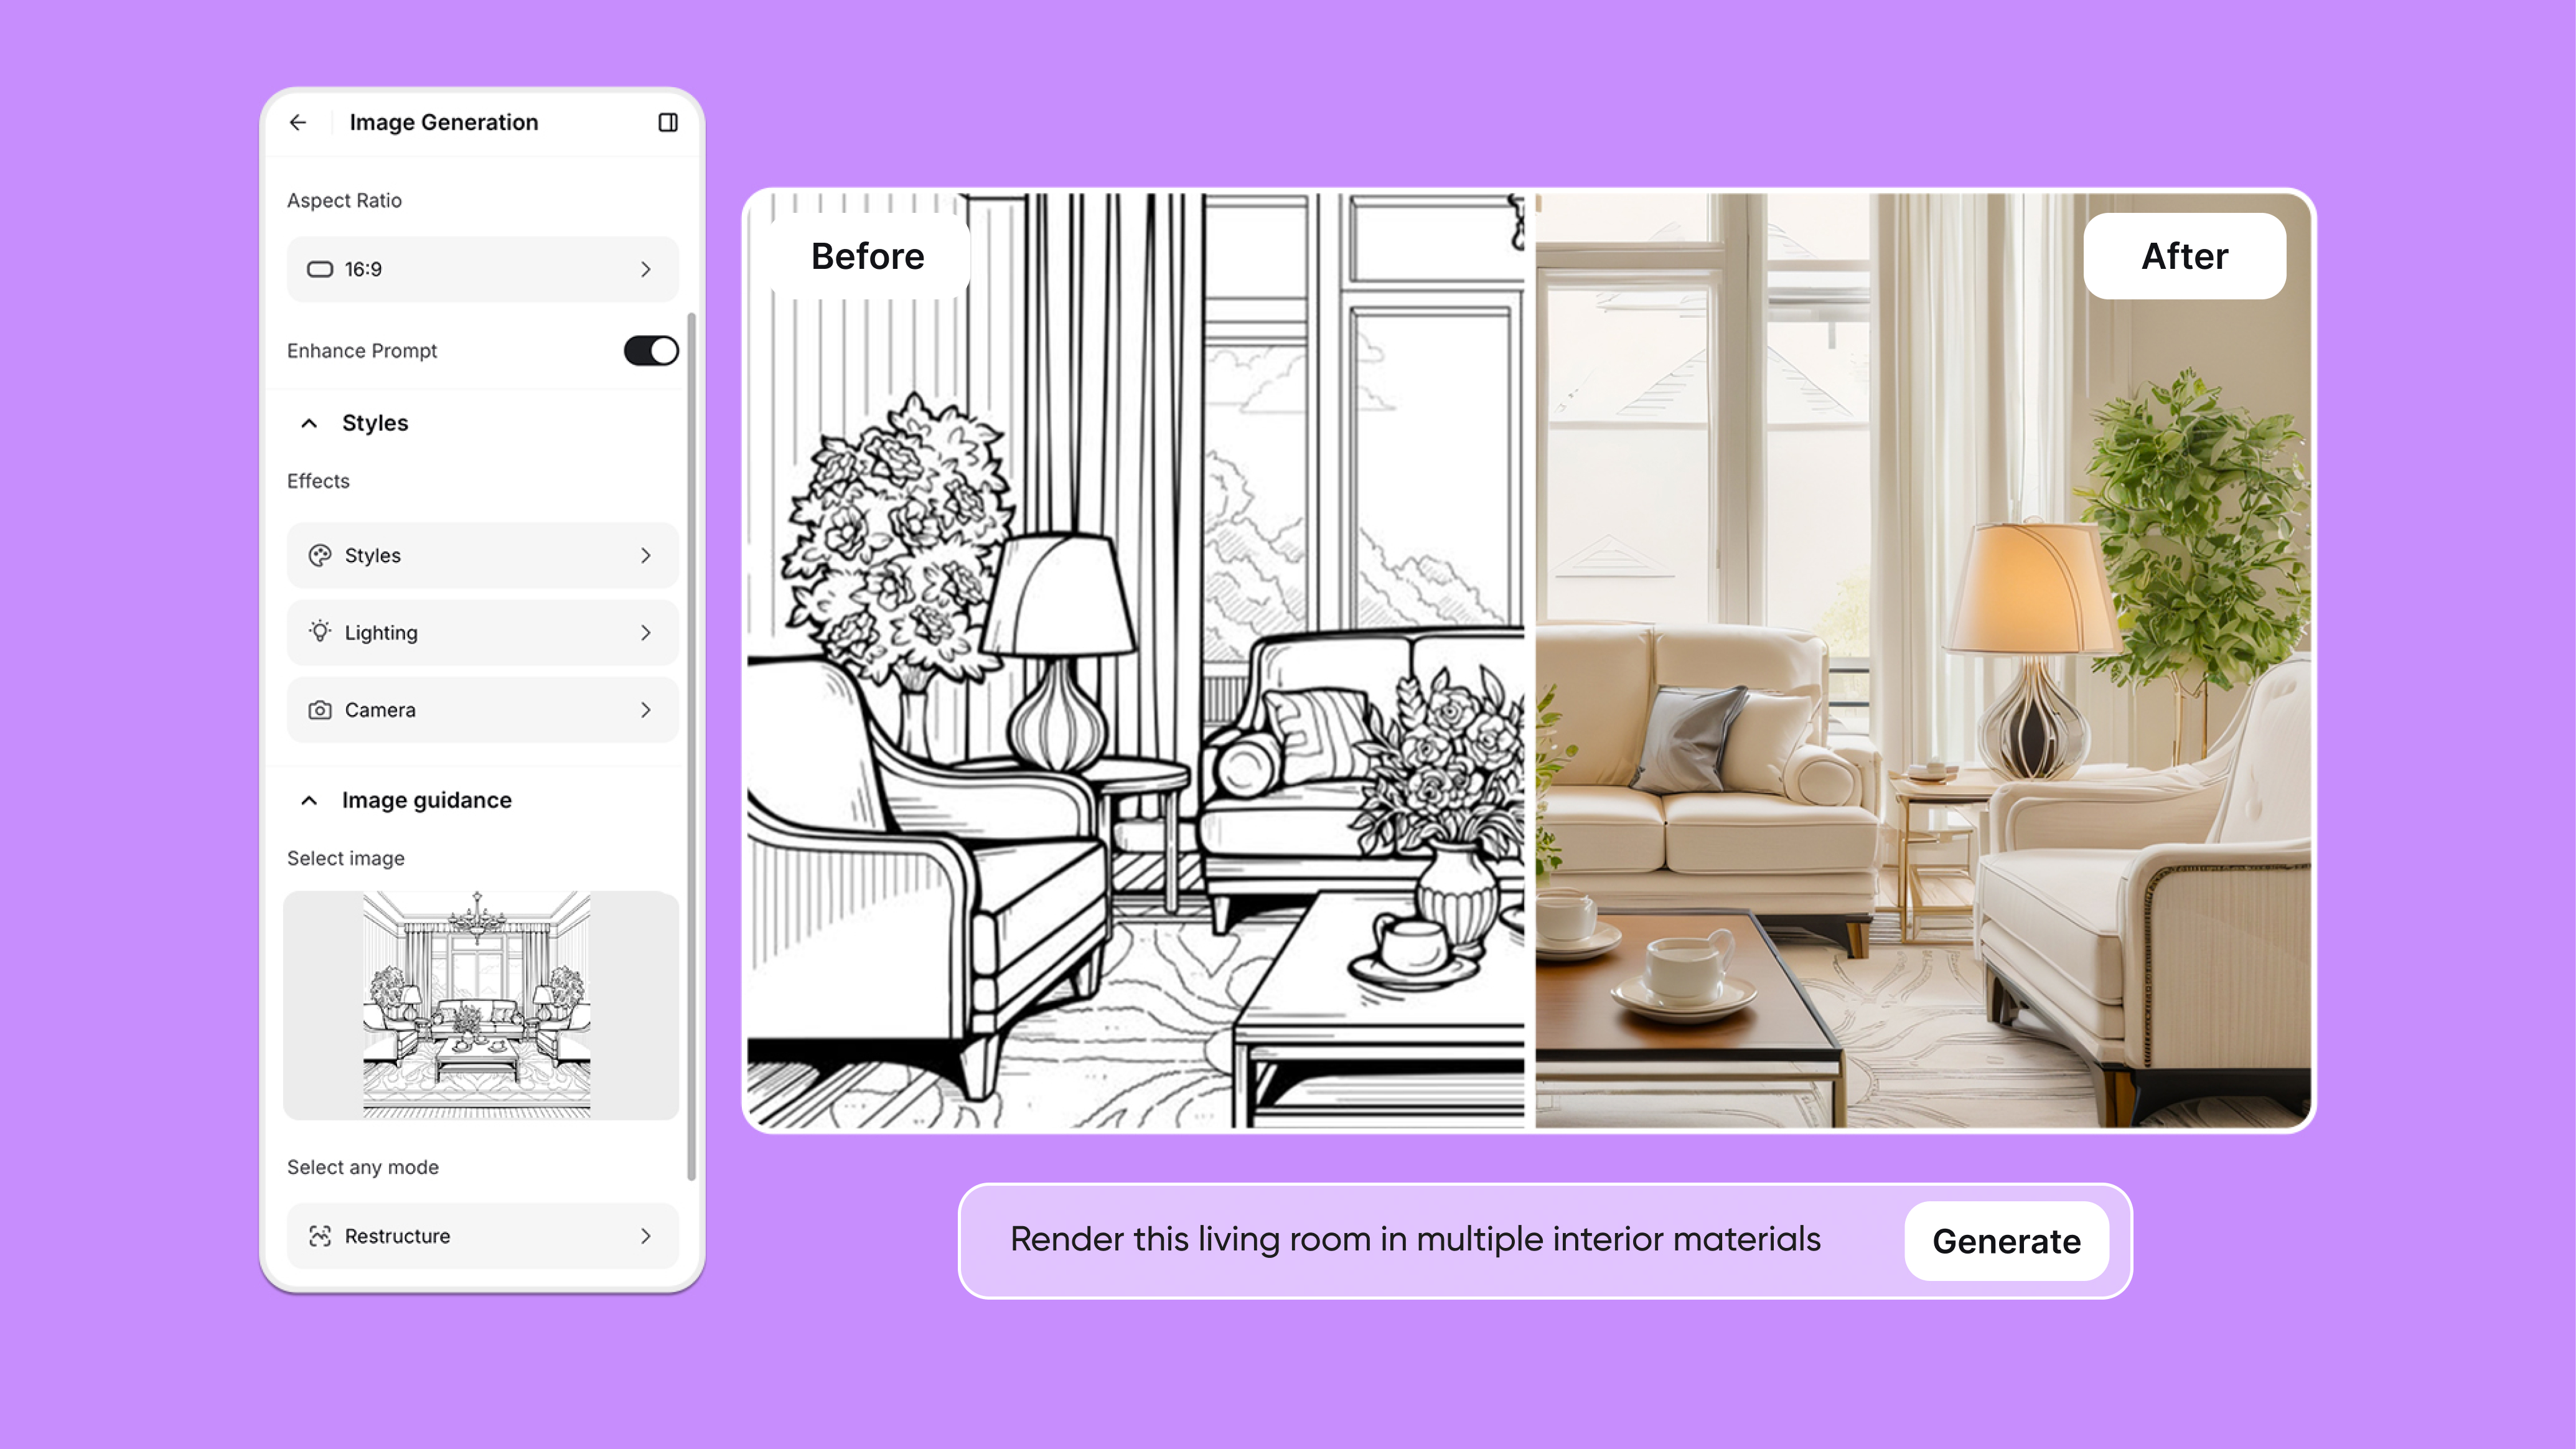Click the Image guidance section icon
Screen dimensions: 2576x1449
[x=309, y=800]
